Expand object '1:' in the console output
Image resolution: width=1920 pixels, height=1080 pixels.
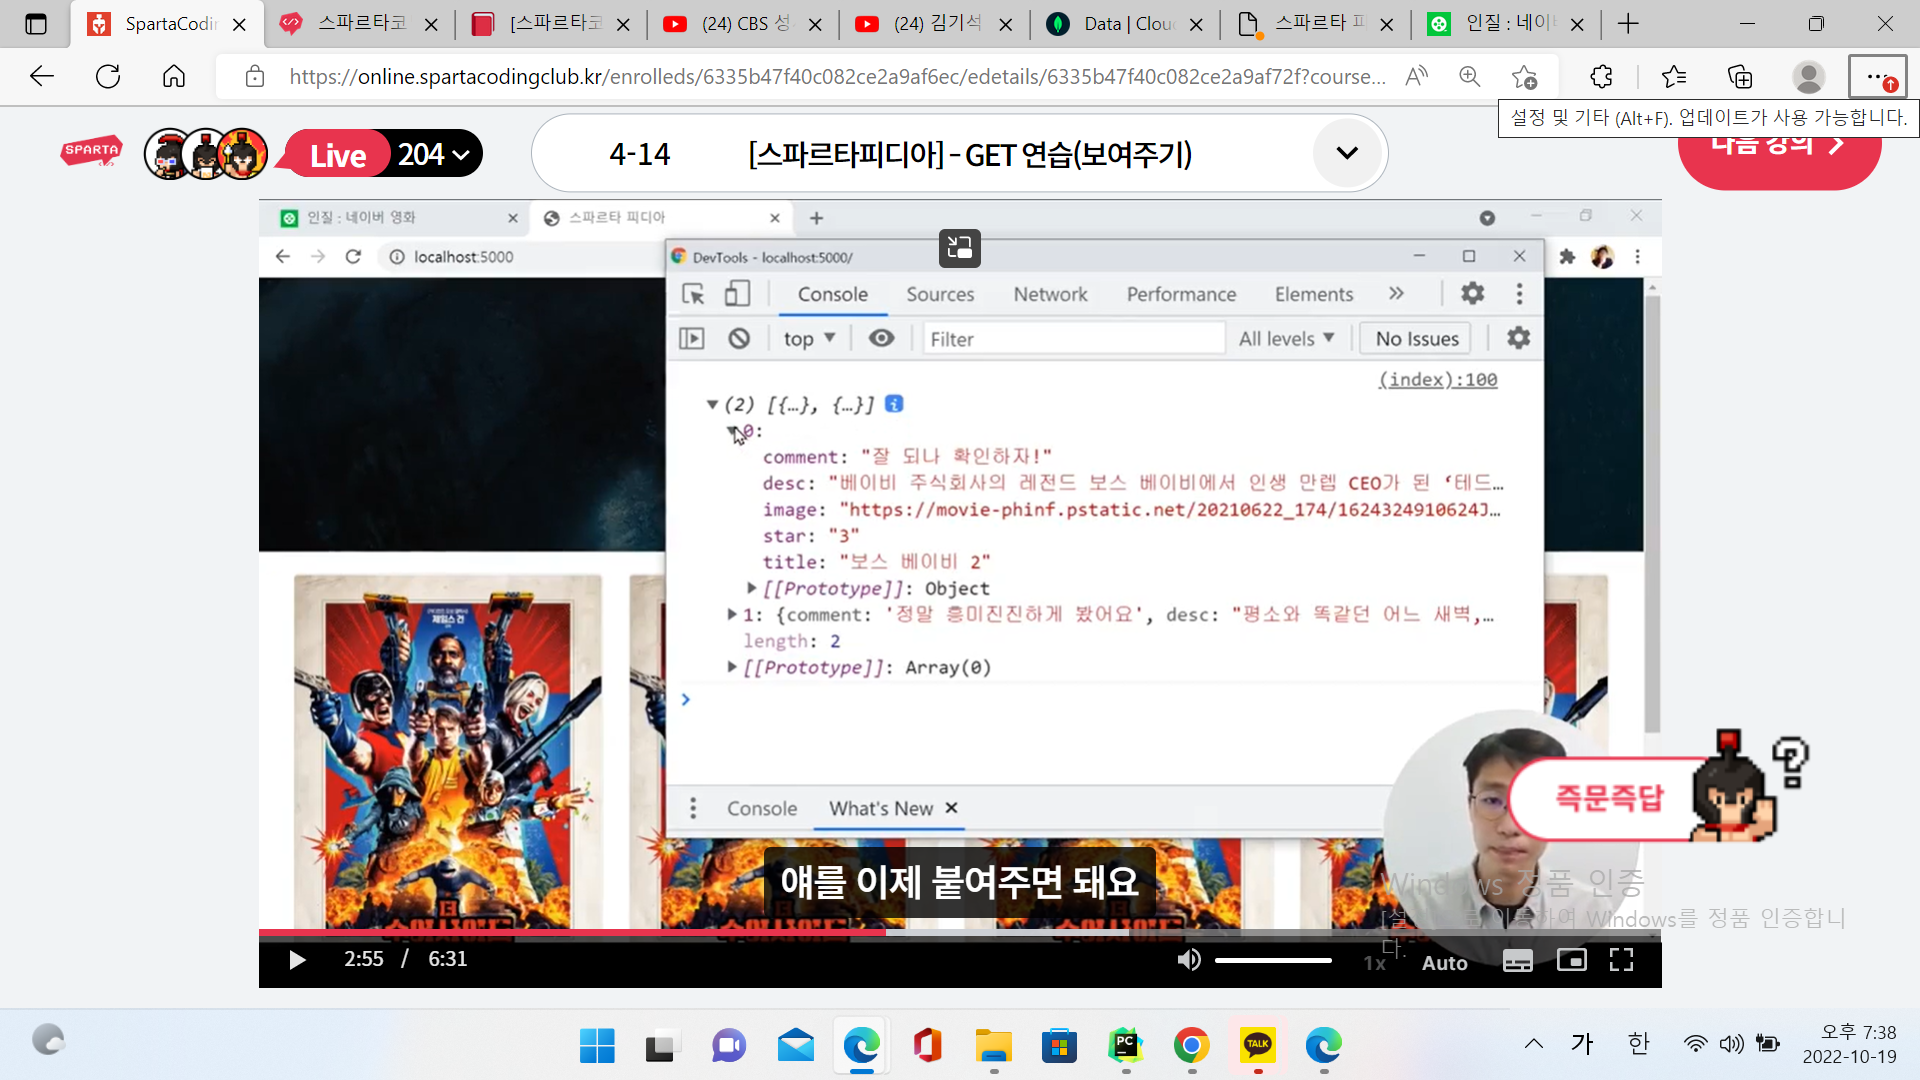tap(733, 614)
